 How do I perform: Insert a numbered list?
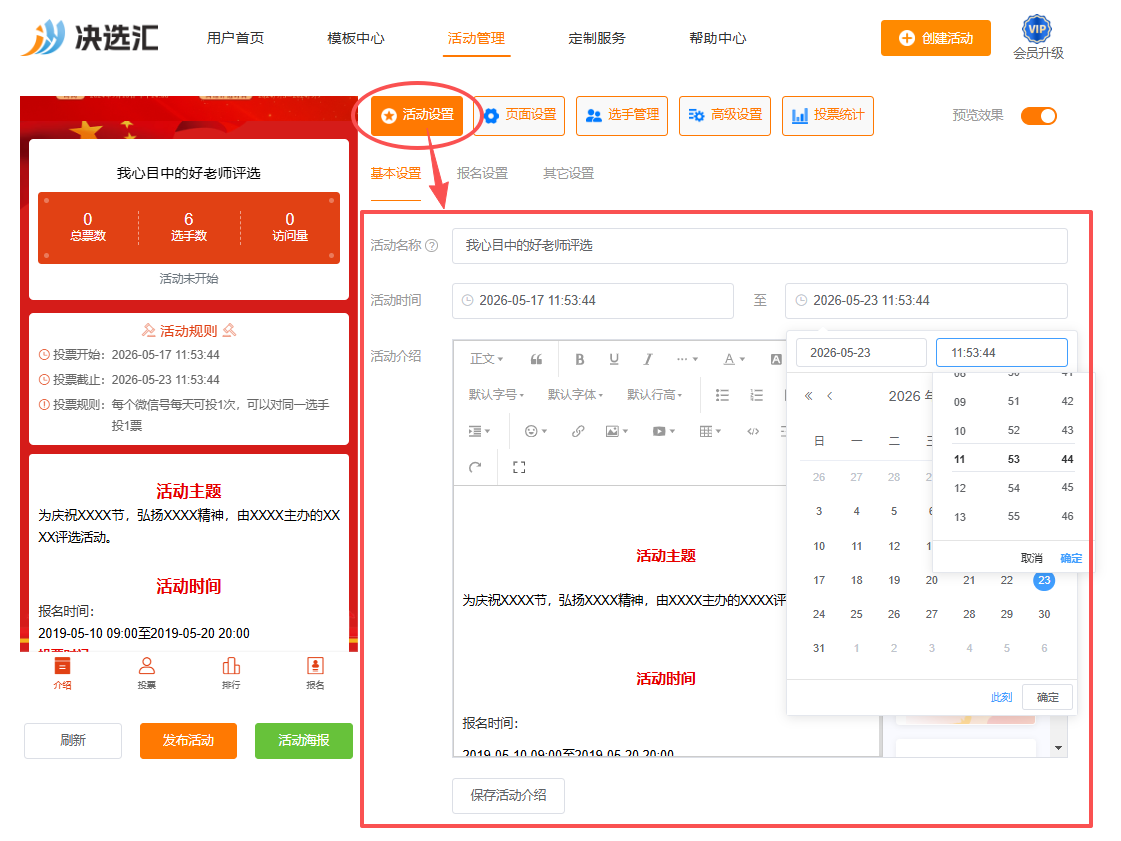(756, 395)
